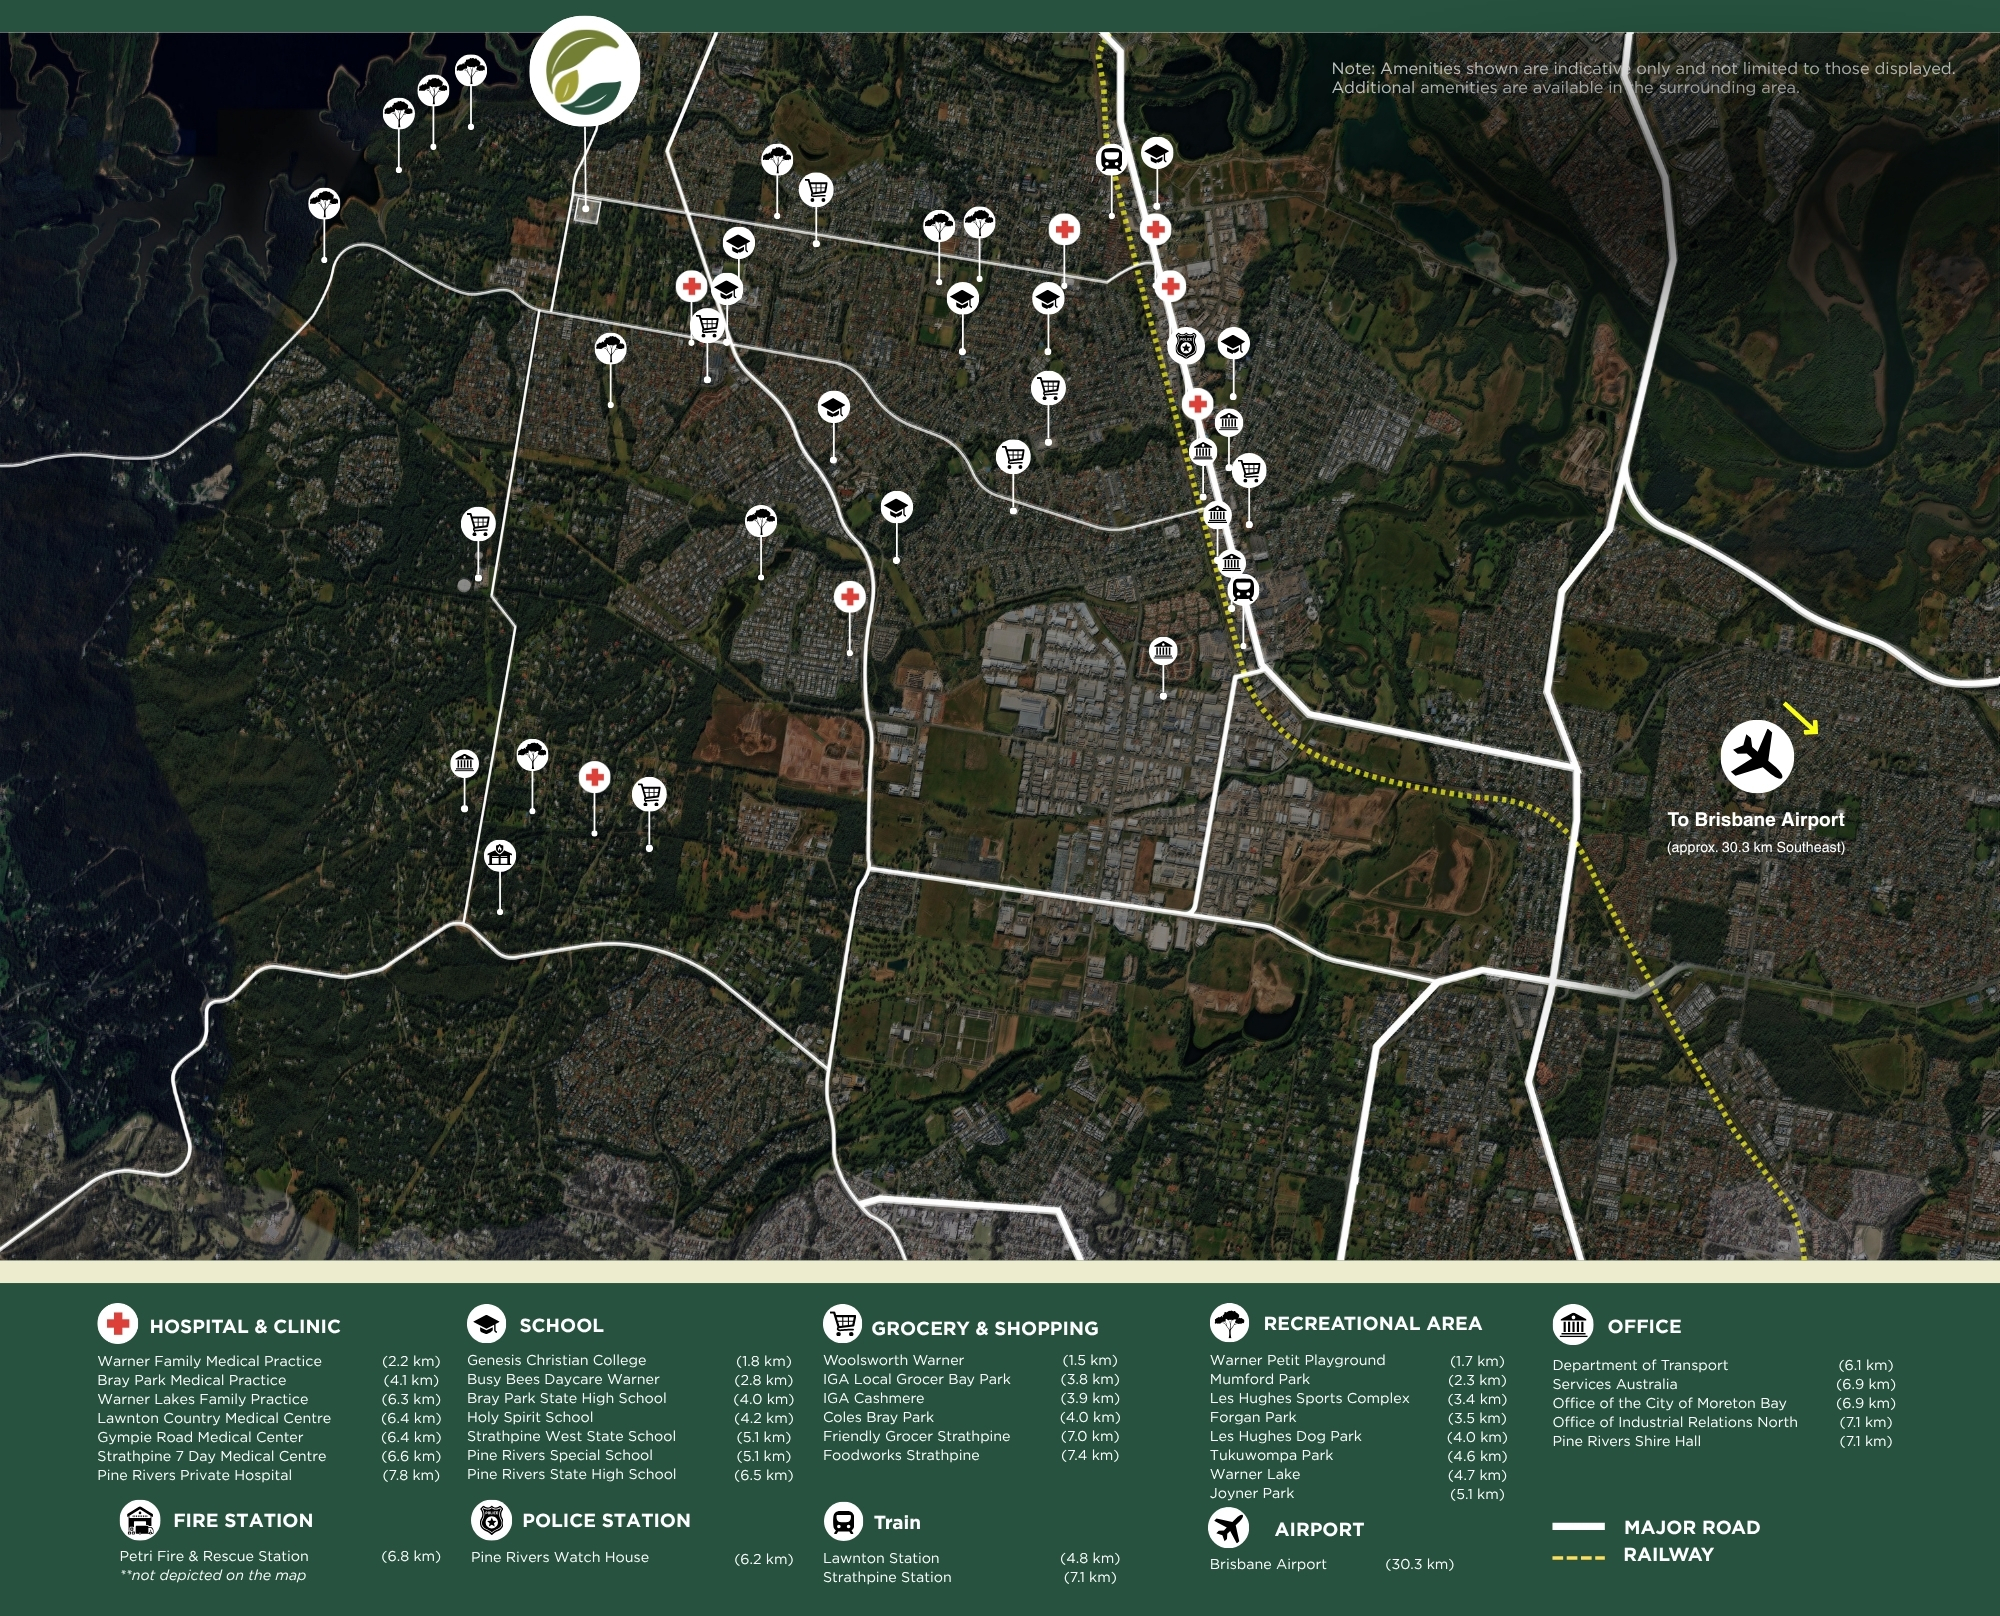Click 'Pine Rivers Special School' entry
The width and height of the screenshot is (2000, 1616).
point(559,1455)
